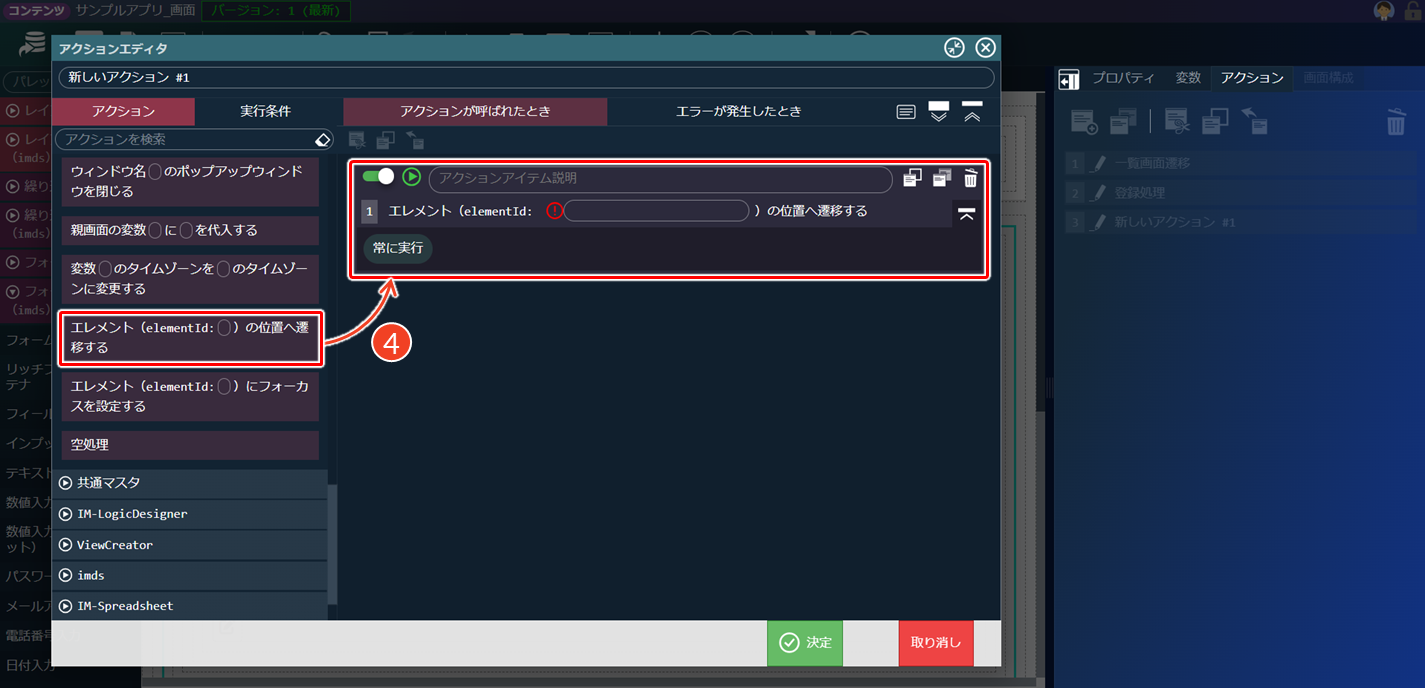
Task: Collapse all action items with up-chevron icon
Action: click(x=972, y=111)
